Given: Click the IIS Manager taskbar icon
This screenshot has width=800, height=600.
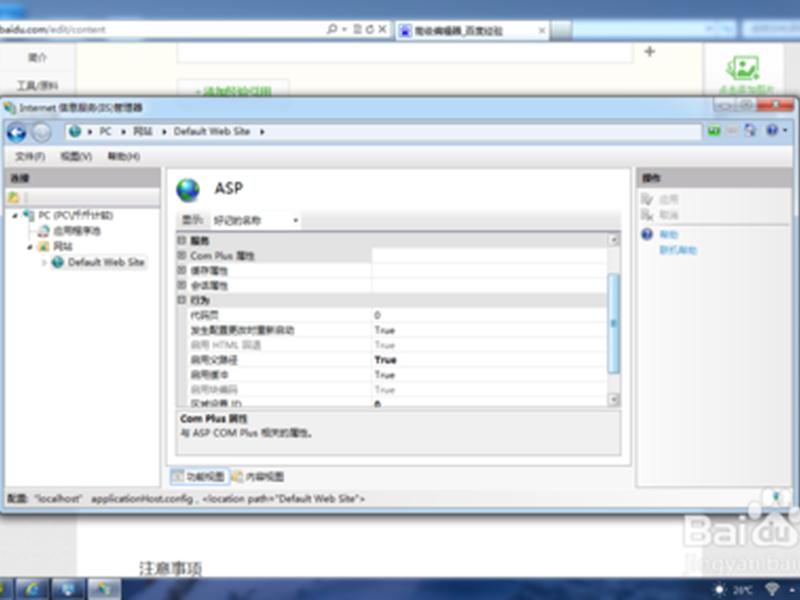Looking at the screenshot, I should [x=105, y=589].
